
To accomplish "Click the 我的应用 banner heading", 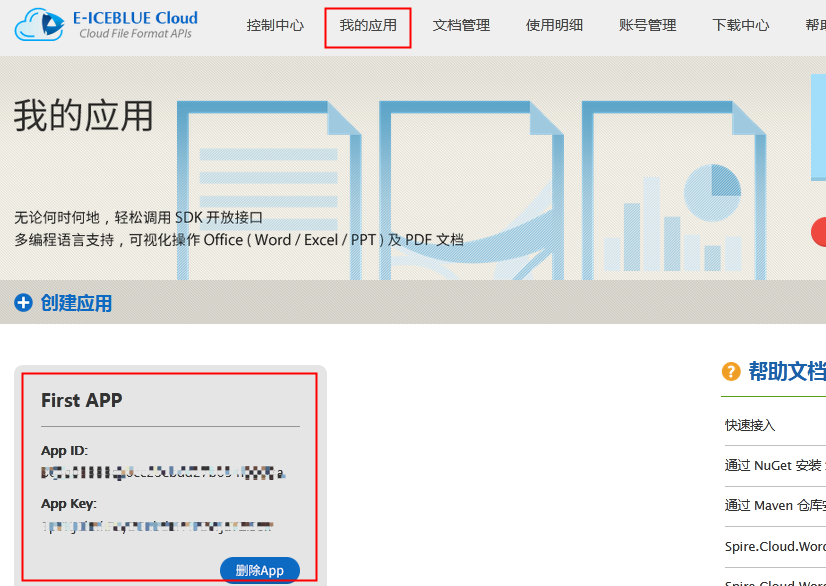I will click(83, 115).
